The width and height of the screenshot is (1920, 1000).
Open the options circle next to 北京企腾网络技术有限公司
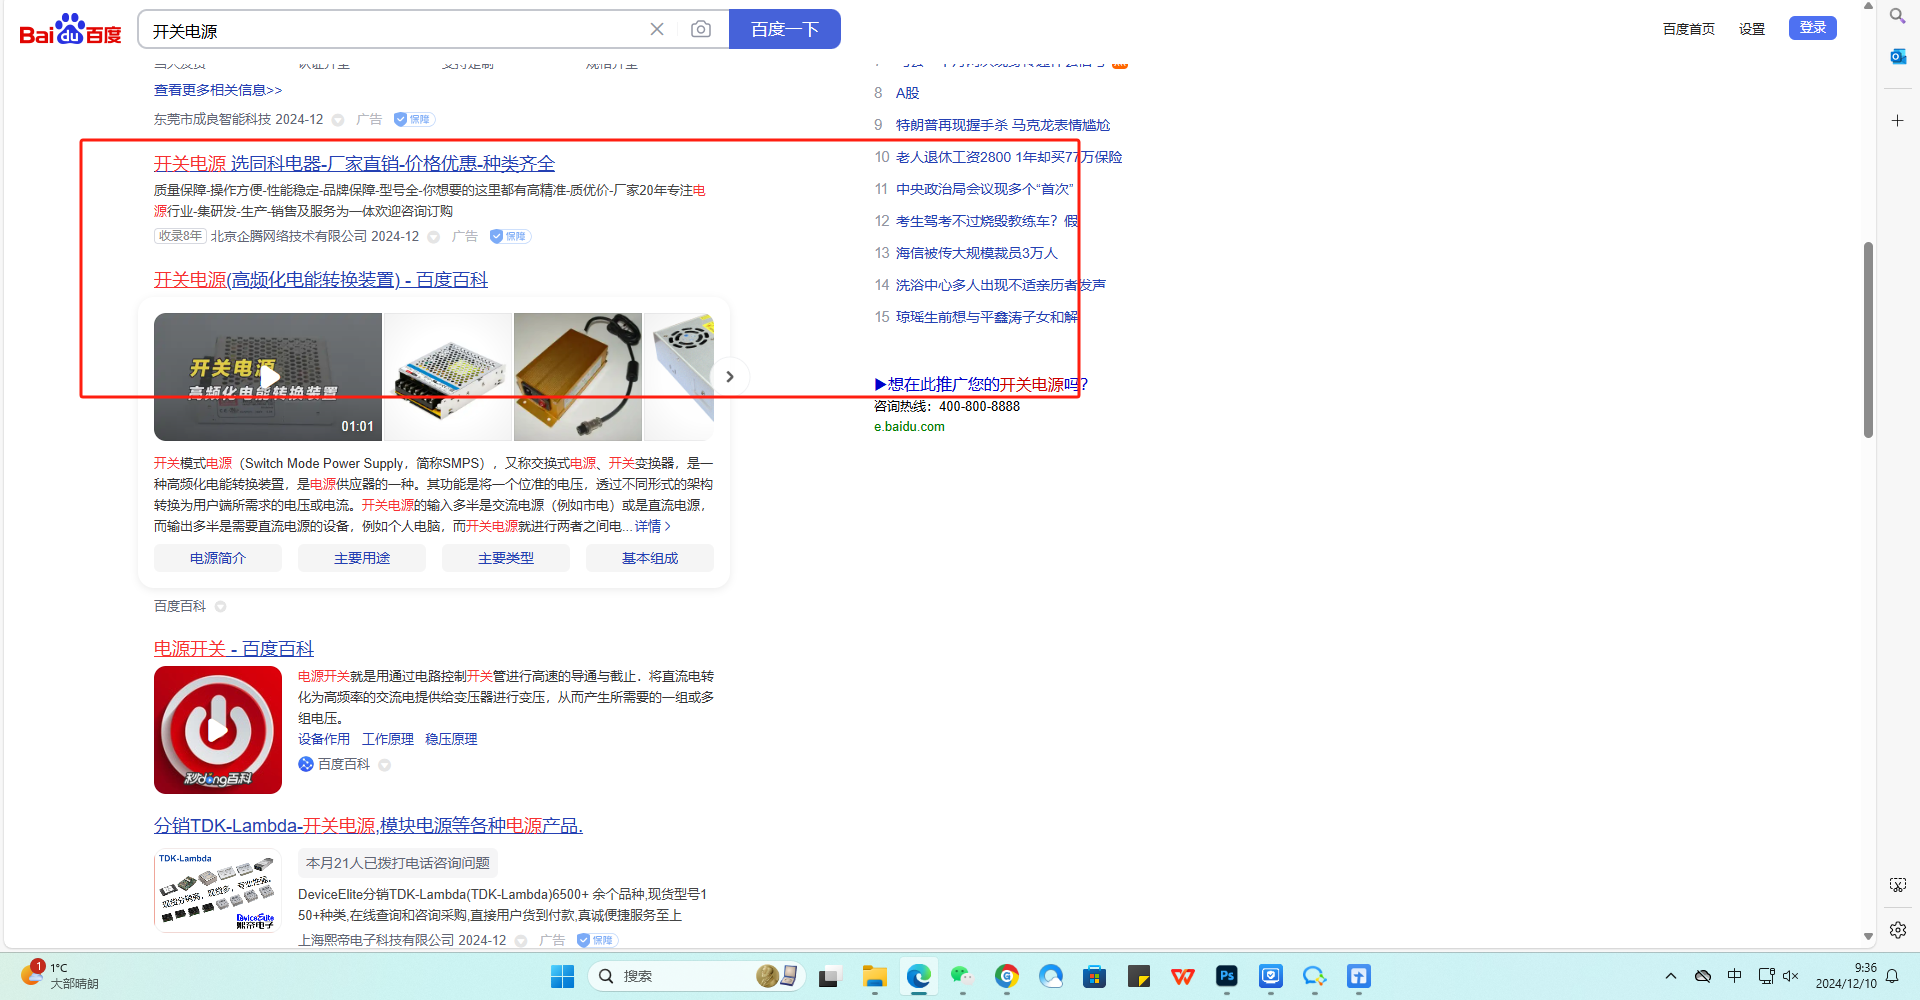coord(434,237)
